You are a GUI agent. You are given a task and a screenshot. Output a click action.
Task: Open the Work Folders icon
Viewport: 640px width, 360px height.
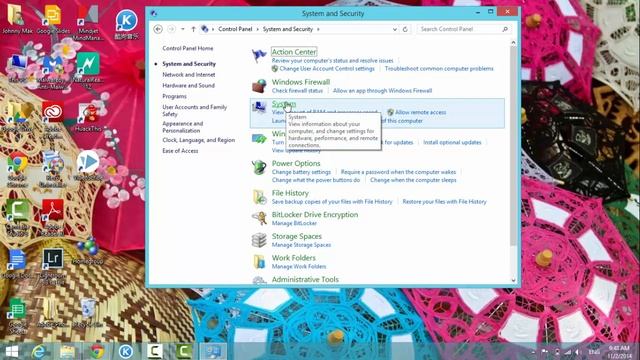coord(259,262)
